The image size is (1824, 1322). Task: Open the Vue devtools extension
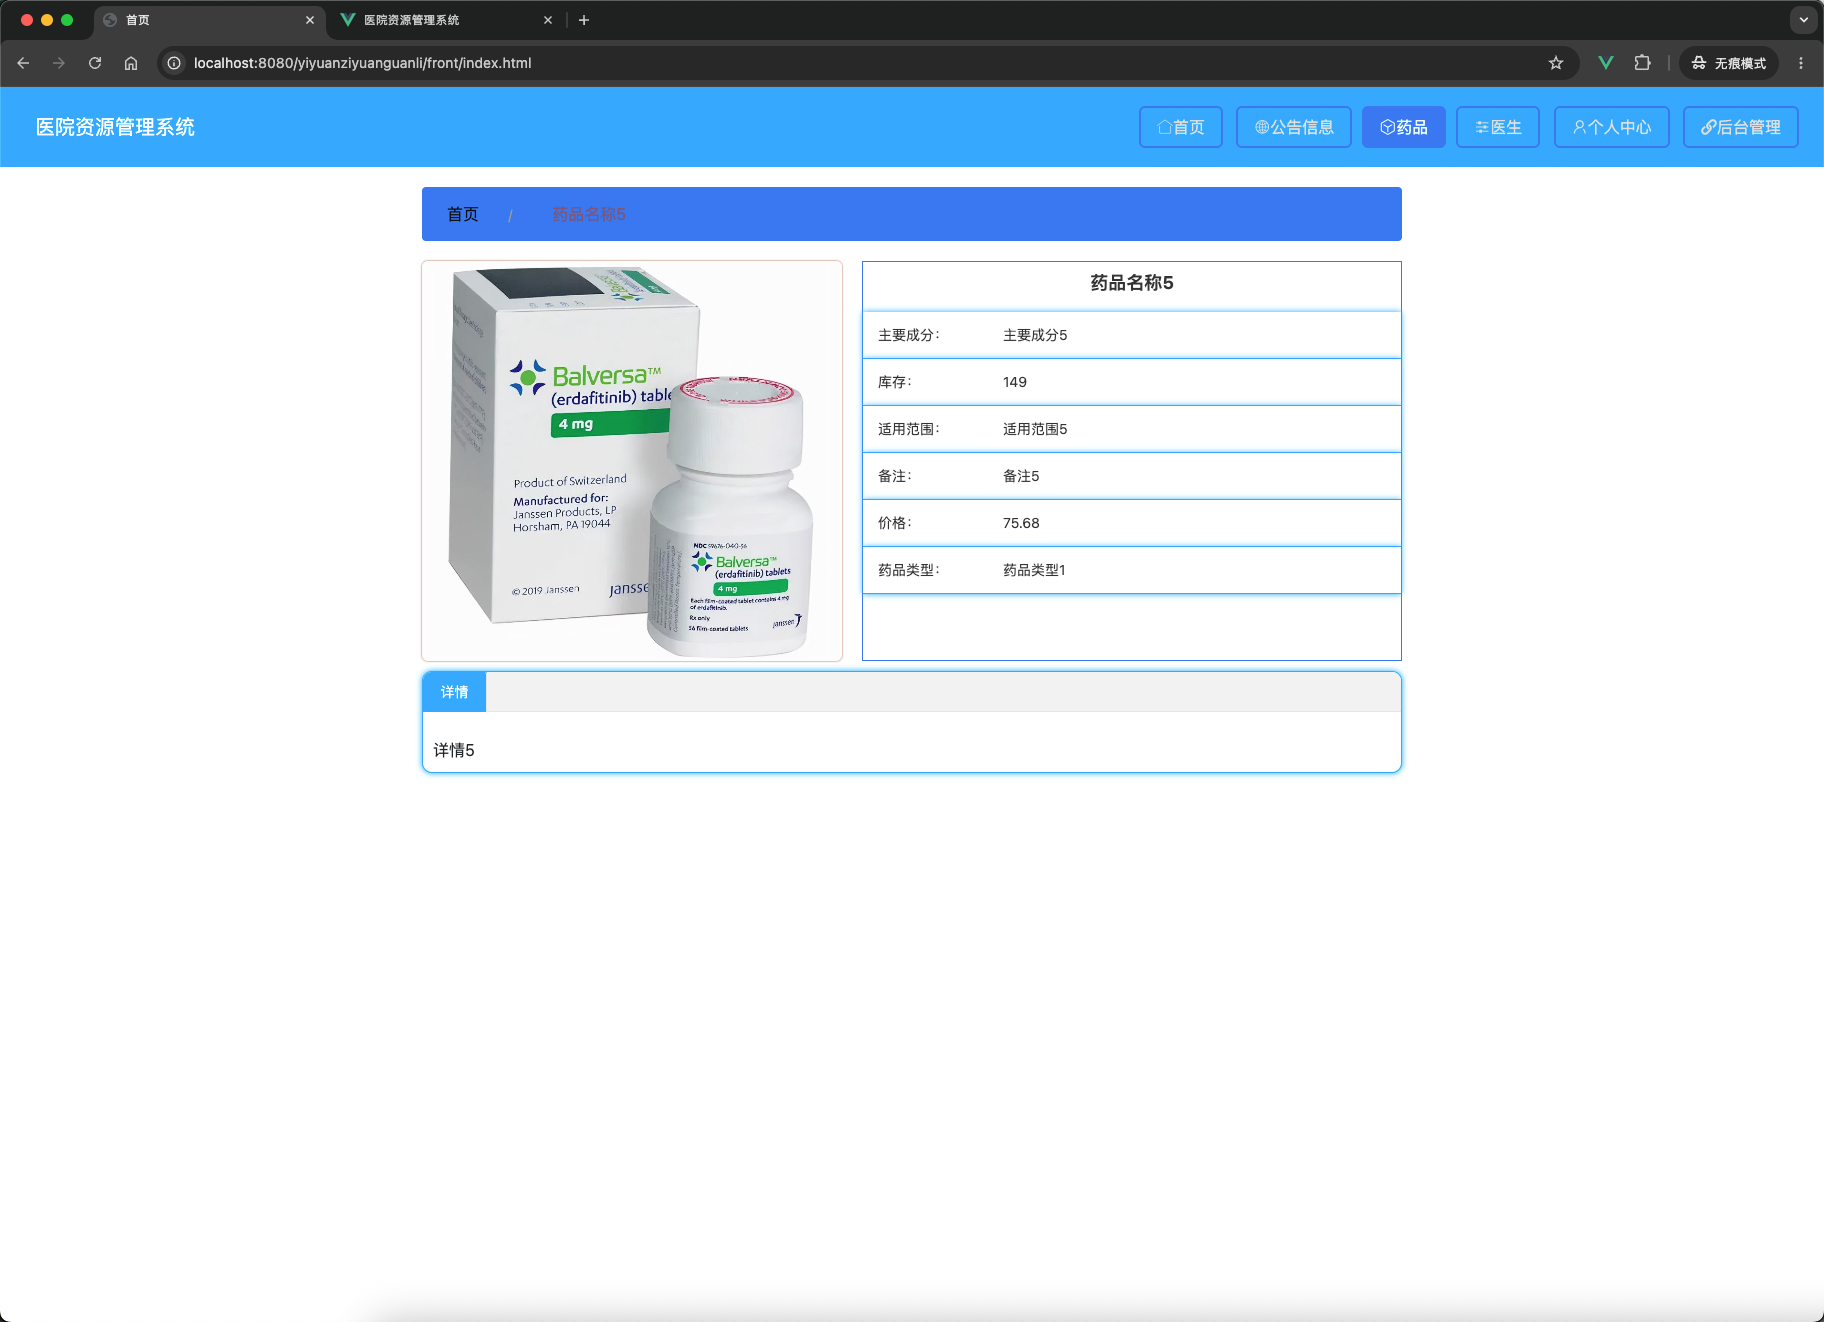(x=1606, y=63)
